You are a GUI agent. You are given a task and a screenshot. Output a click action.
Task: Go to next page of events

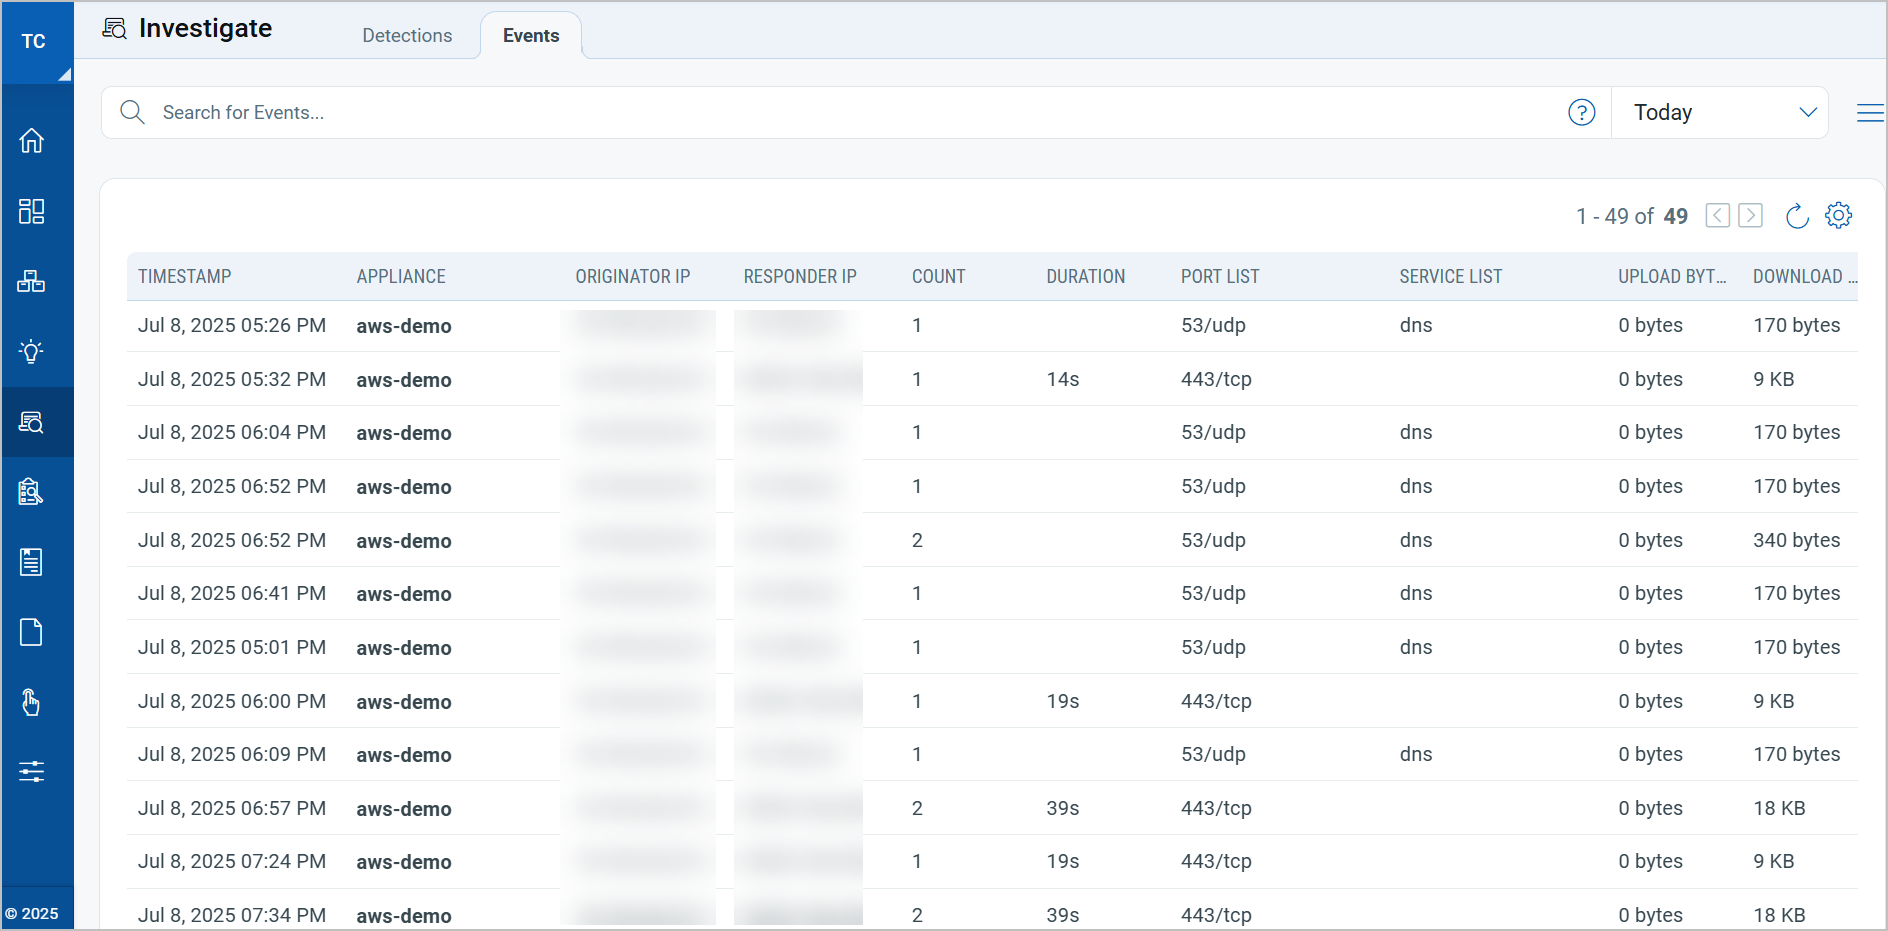point(1751,215)
